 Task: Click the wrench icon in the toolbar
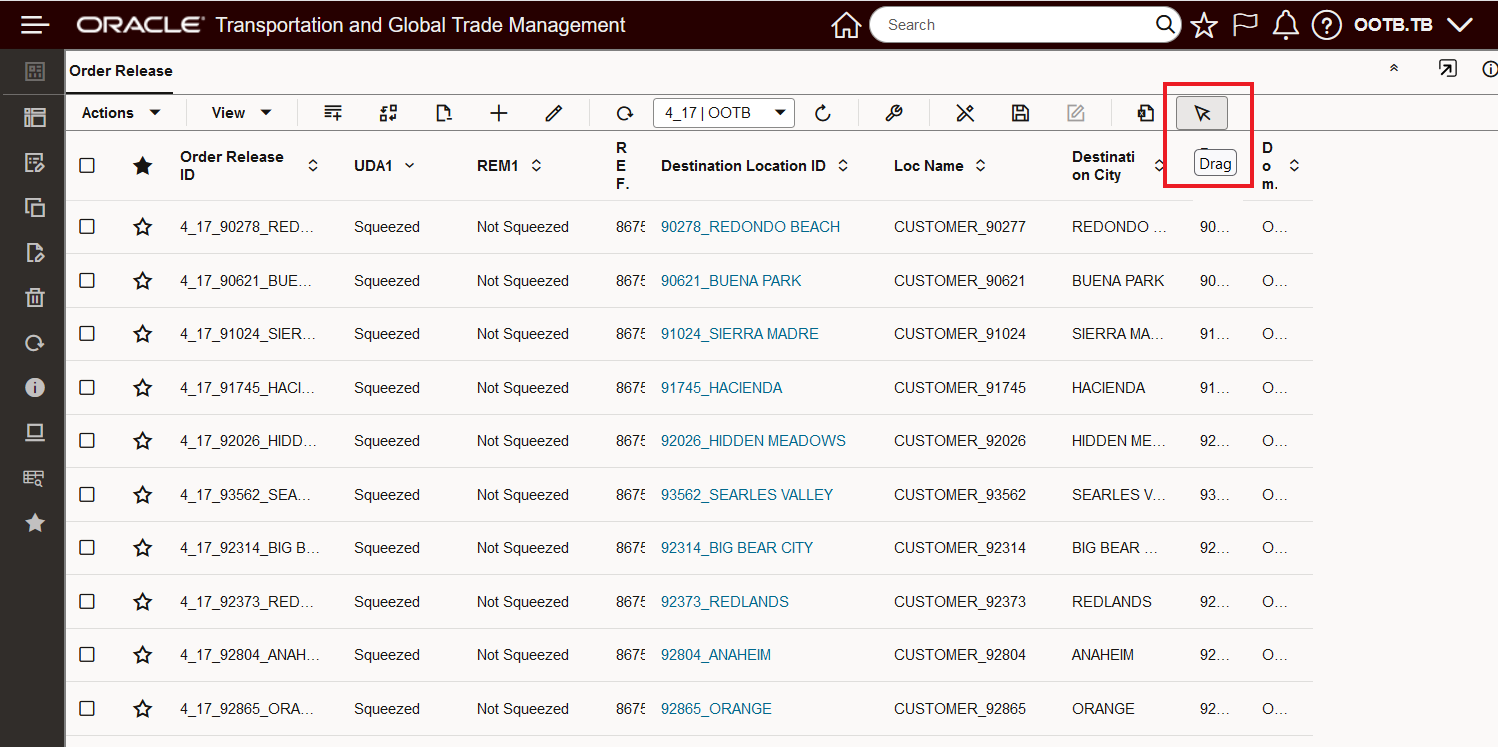coord(894,113)
